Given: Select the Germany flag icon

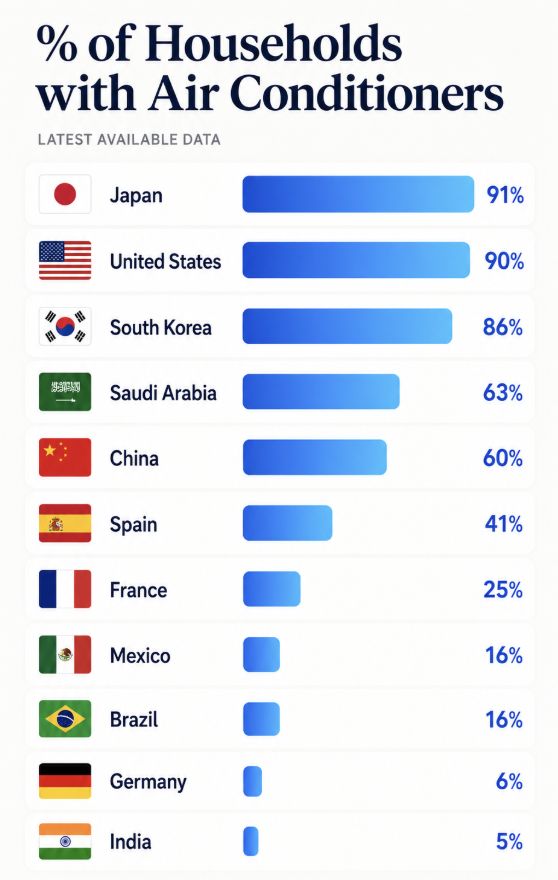Looking at the screenshot, I should [x=65, y=781].
